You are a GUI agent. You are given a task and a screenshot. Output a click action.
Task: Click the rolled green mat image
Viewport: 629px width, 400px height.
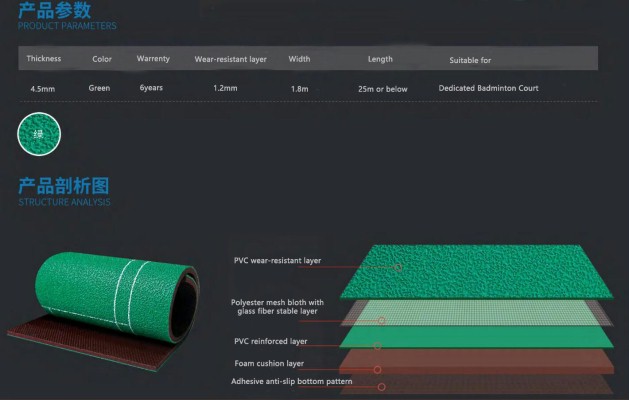[102, 302]
